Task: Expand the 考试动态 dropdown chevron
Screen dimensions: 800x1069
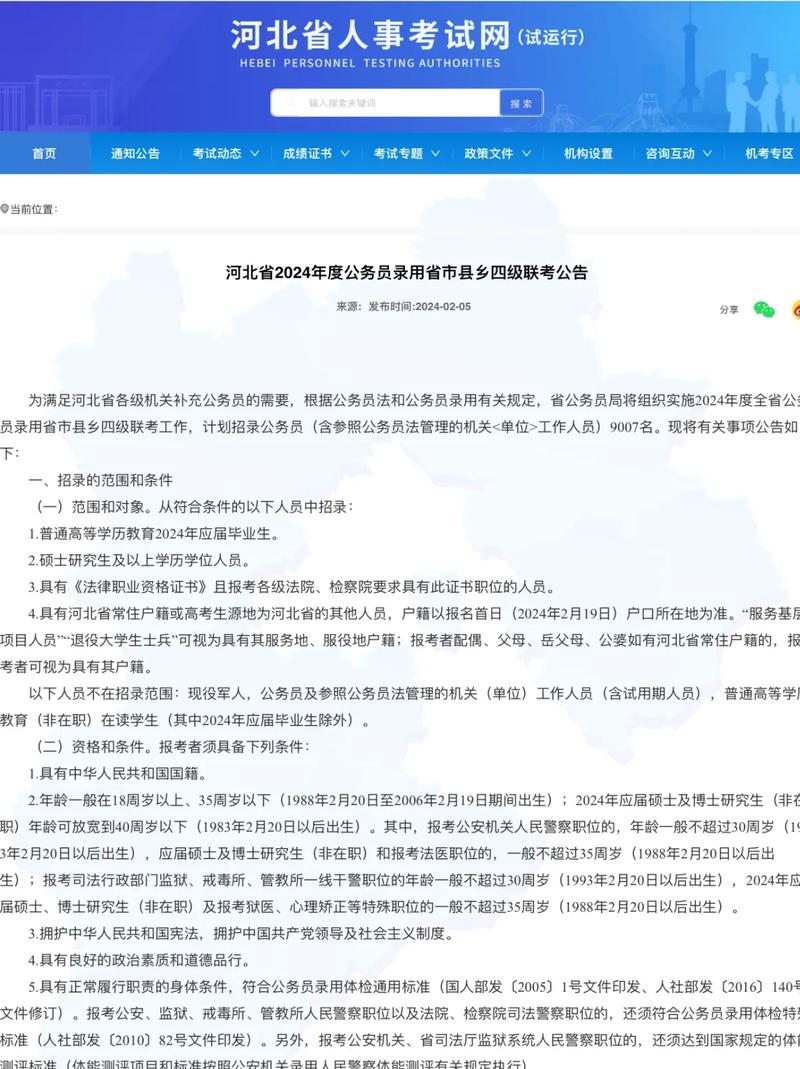Action: (254, 153)
